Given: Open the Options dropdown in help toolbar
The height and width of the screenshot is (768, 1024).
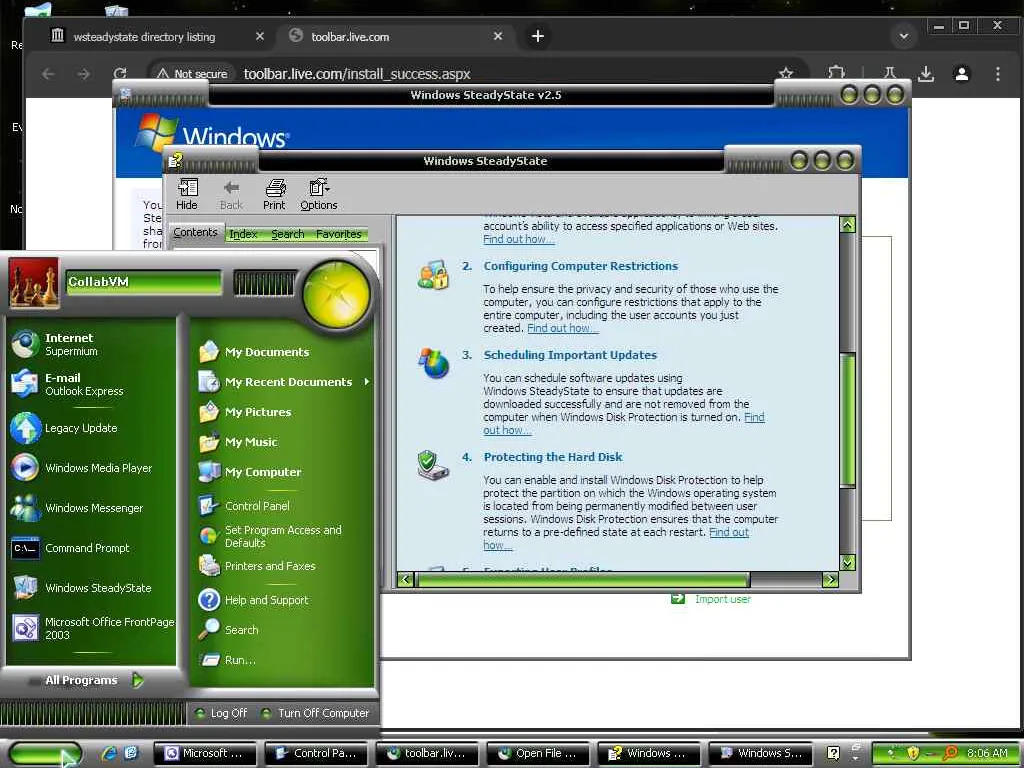Looking at the screenshot, I should [x=319, y=195].
